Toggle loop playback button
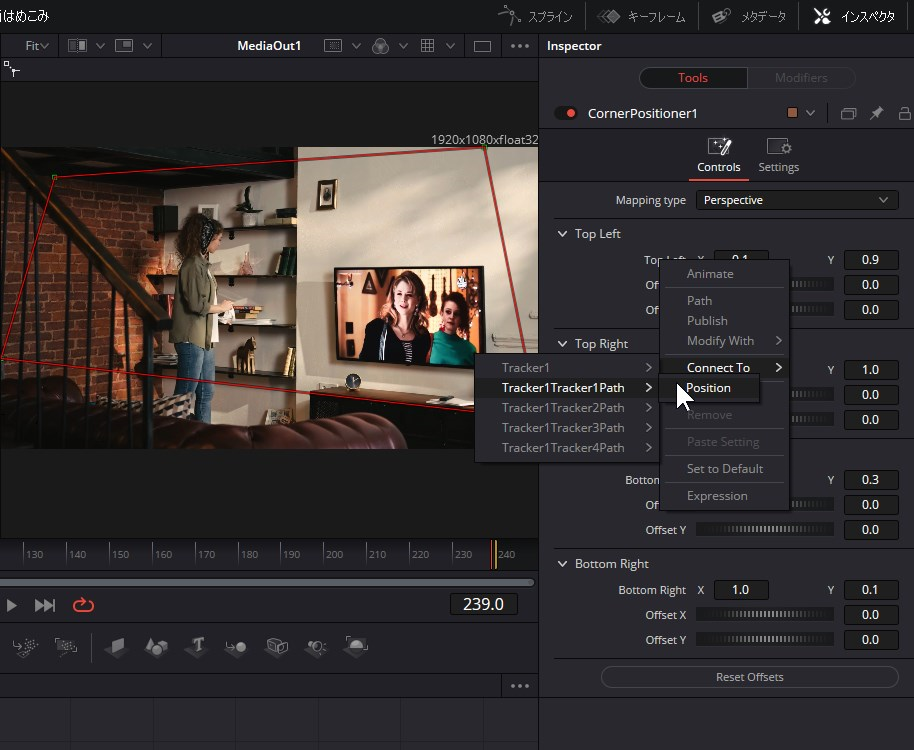914x750 pixels. [x=83, y=605]
